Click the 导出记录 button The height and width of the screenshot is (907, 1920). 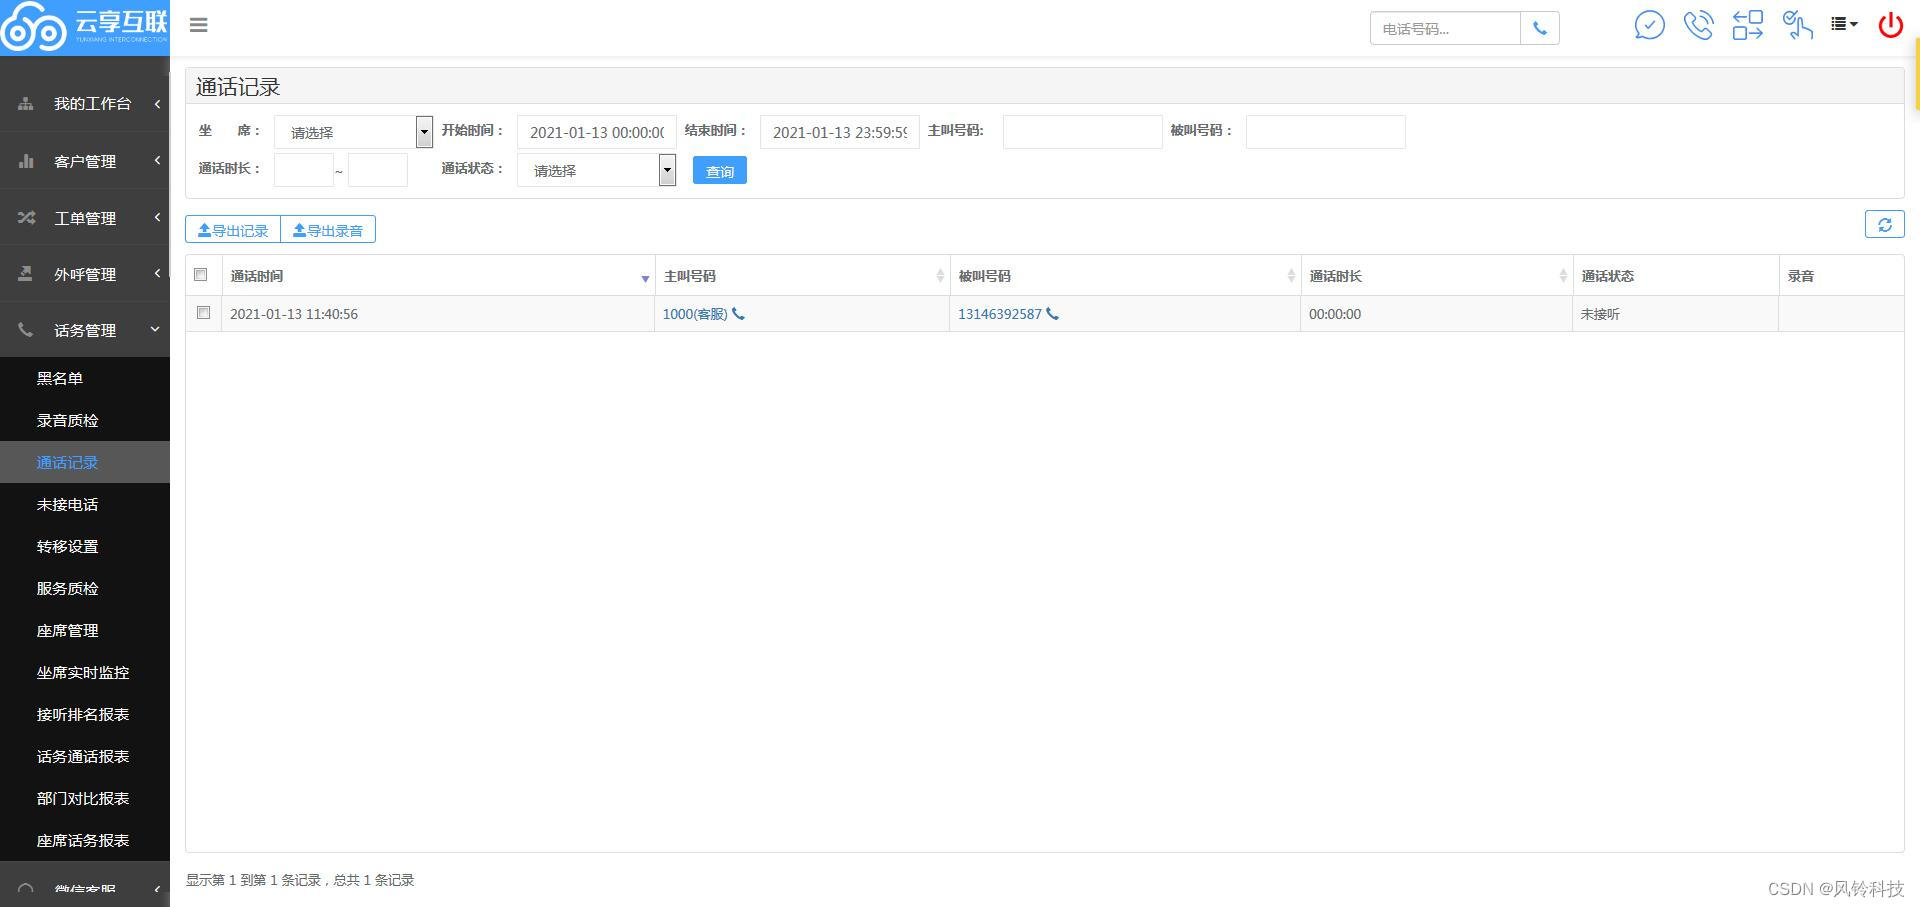[233, 230]
